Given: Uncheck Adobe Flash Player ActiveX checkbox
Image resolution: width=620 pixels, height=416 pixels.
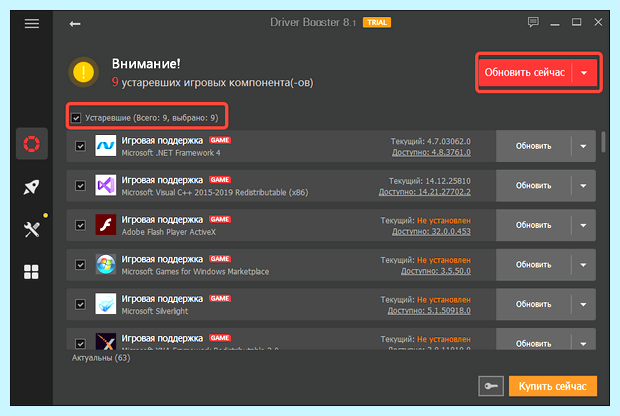Looking at the screenshot, I should point(80,225).
